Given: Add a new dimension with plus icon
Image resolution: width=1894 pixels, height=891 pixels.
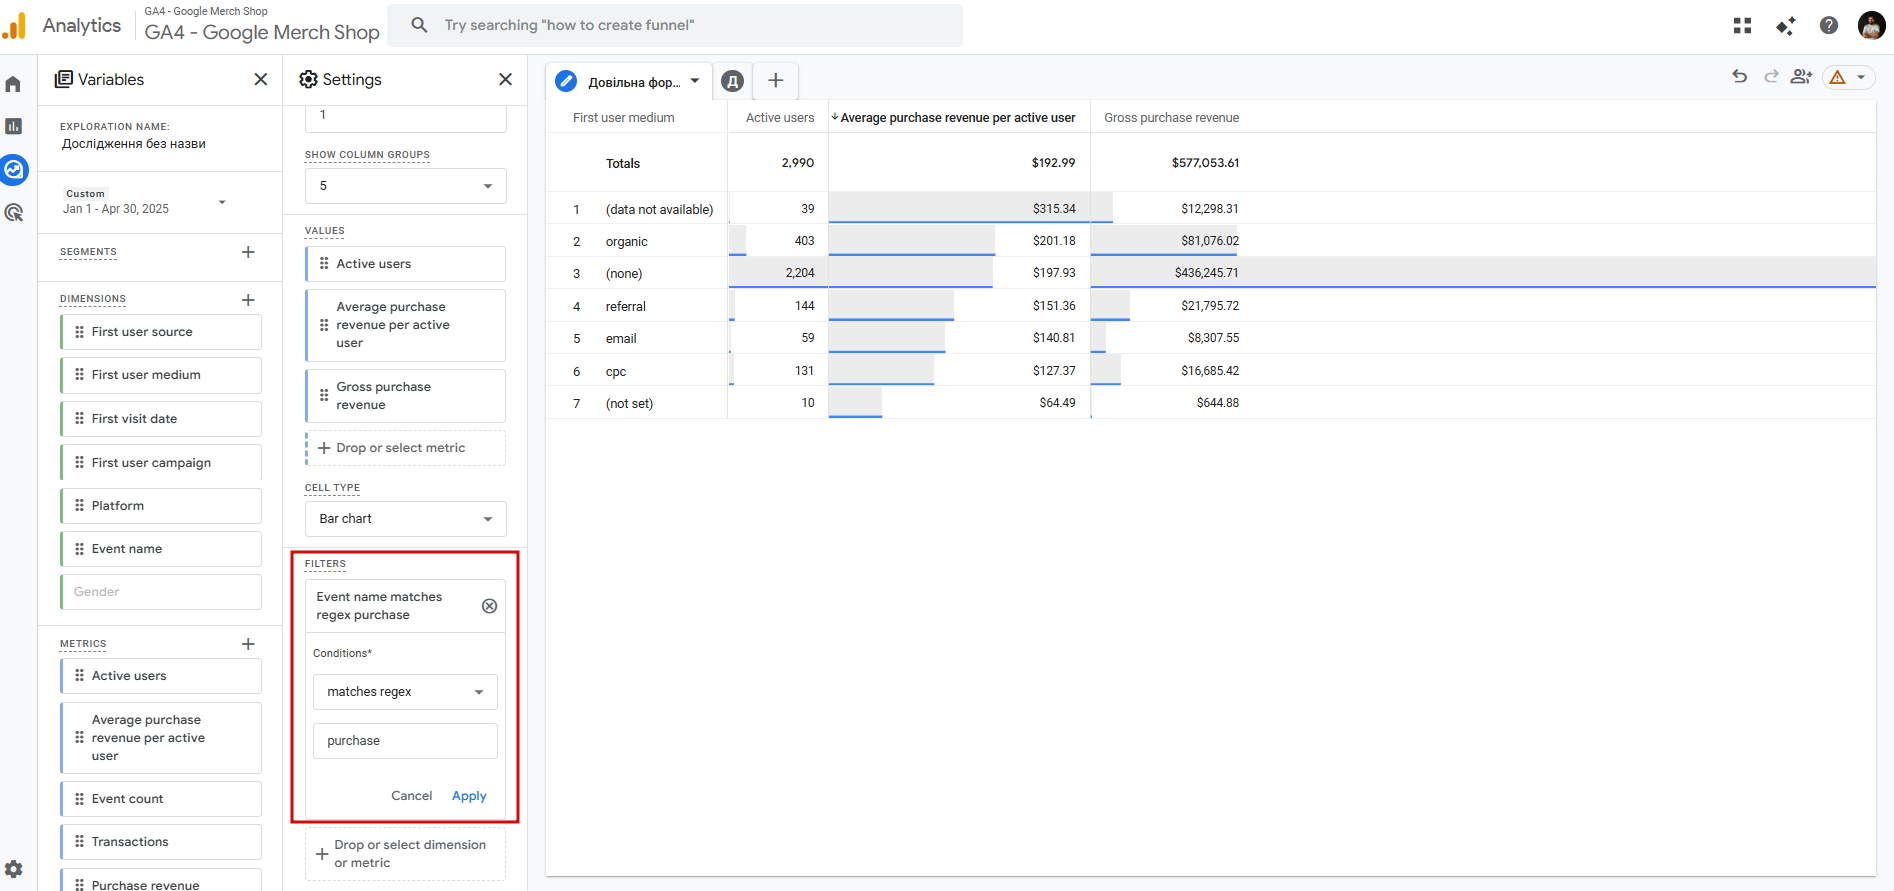Looking at the screenshot, I should pyautogui.click(x=248, y=300).
